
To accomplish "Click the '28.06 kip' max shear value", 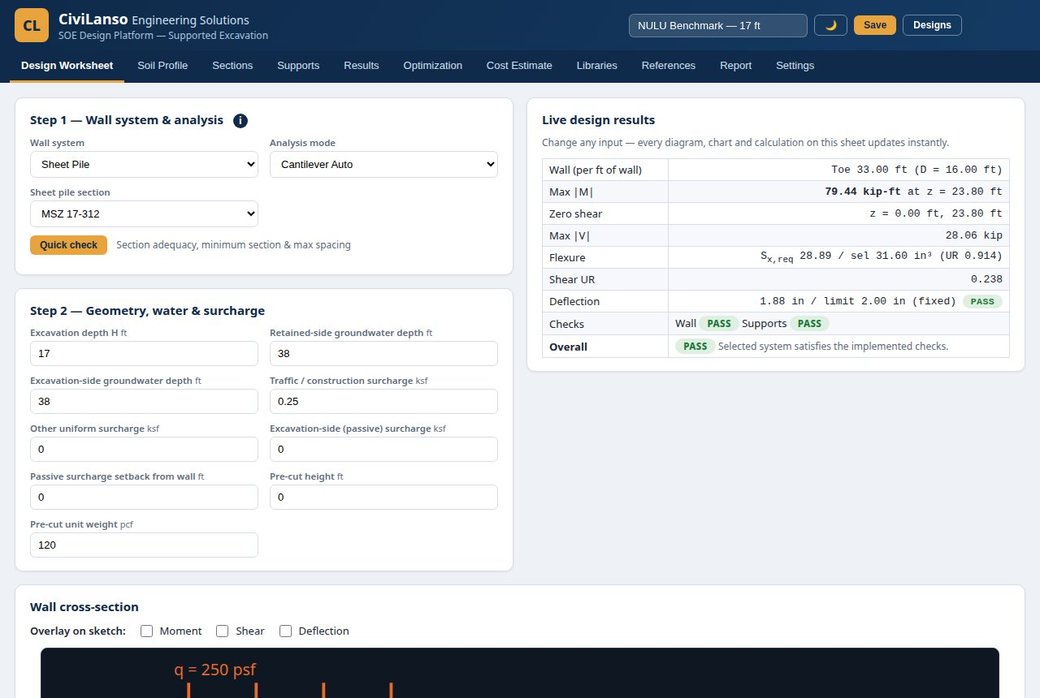I will pos(974,235).
